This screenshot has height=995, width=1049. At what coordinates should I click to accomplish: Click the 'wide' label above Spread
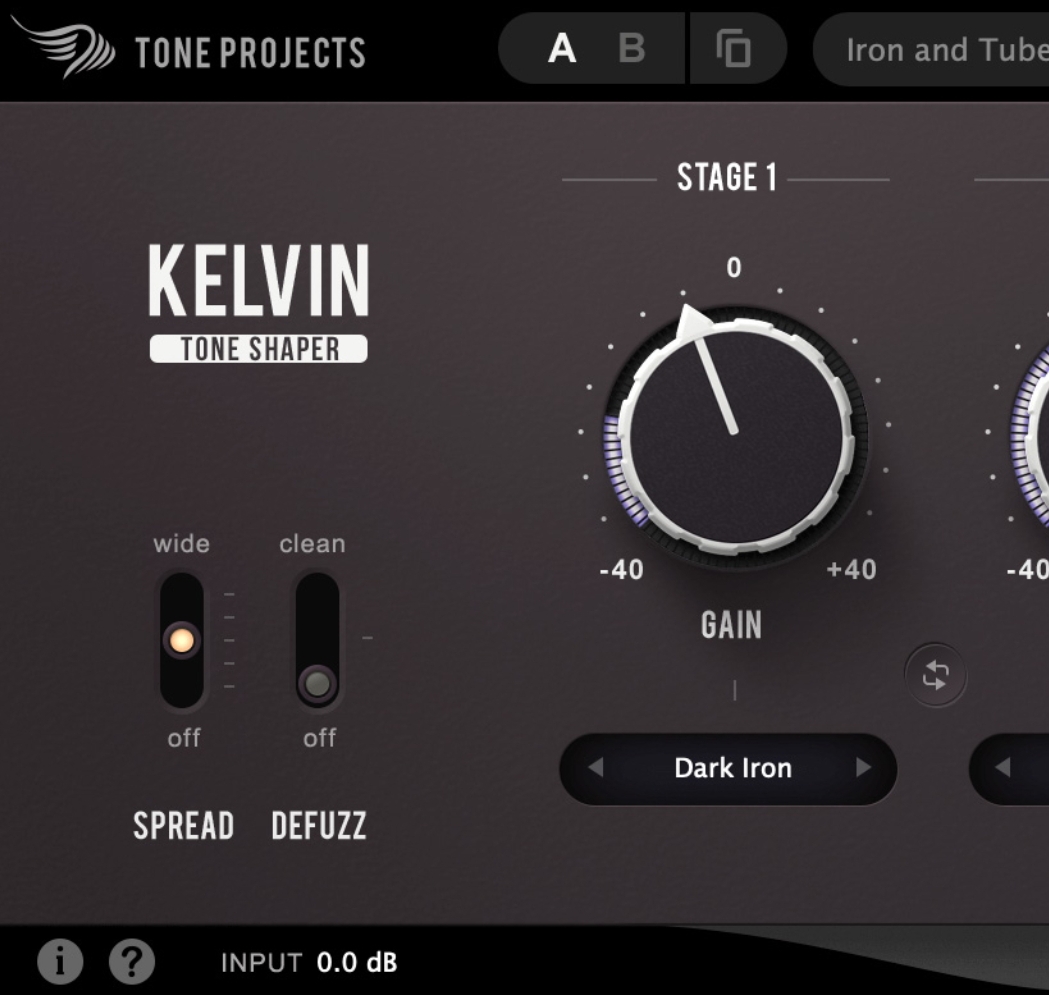click(x=181, y=543)
